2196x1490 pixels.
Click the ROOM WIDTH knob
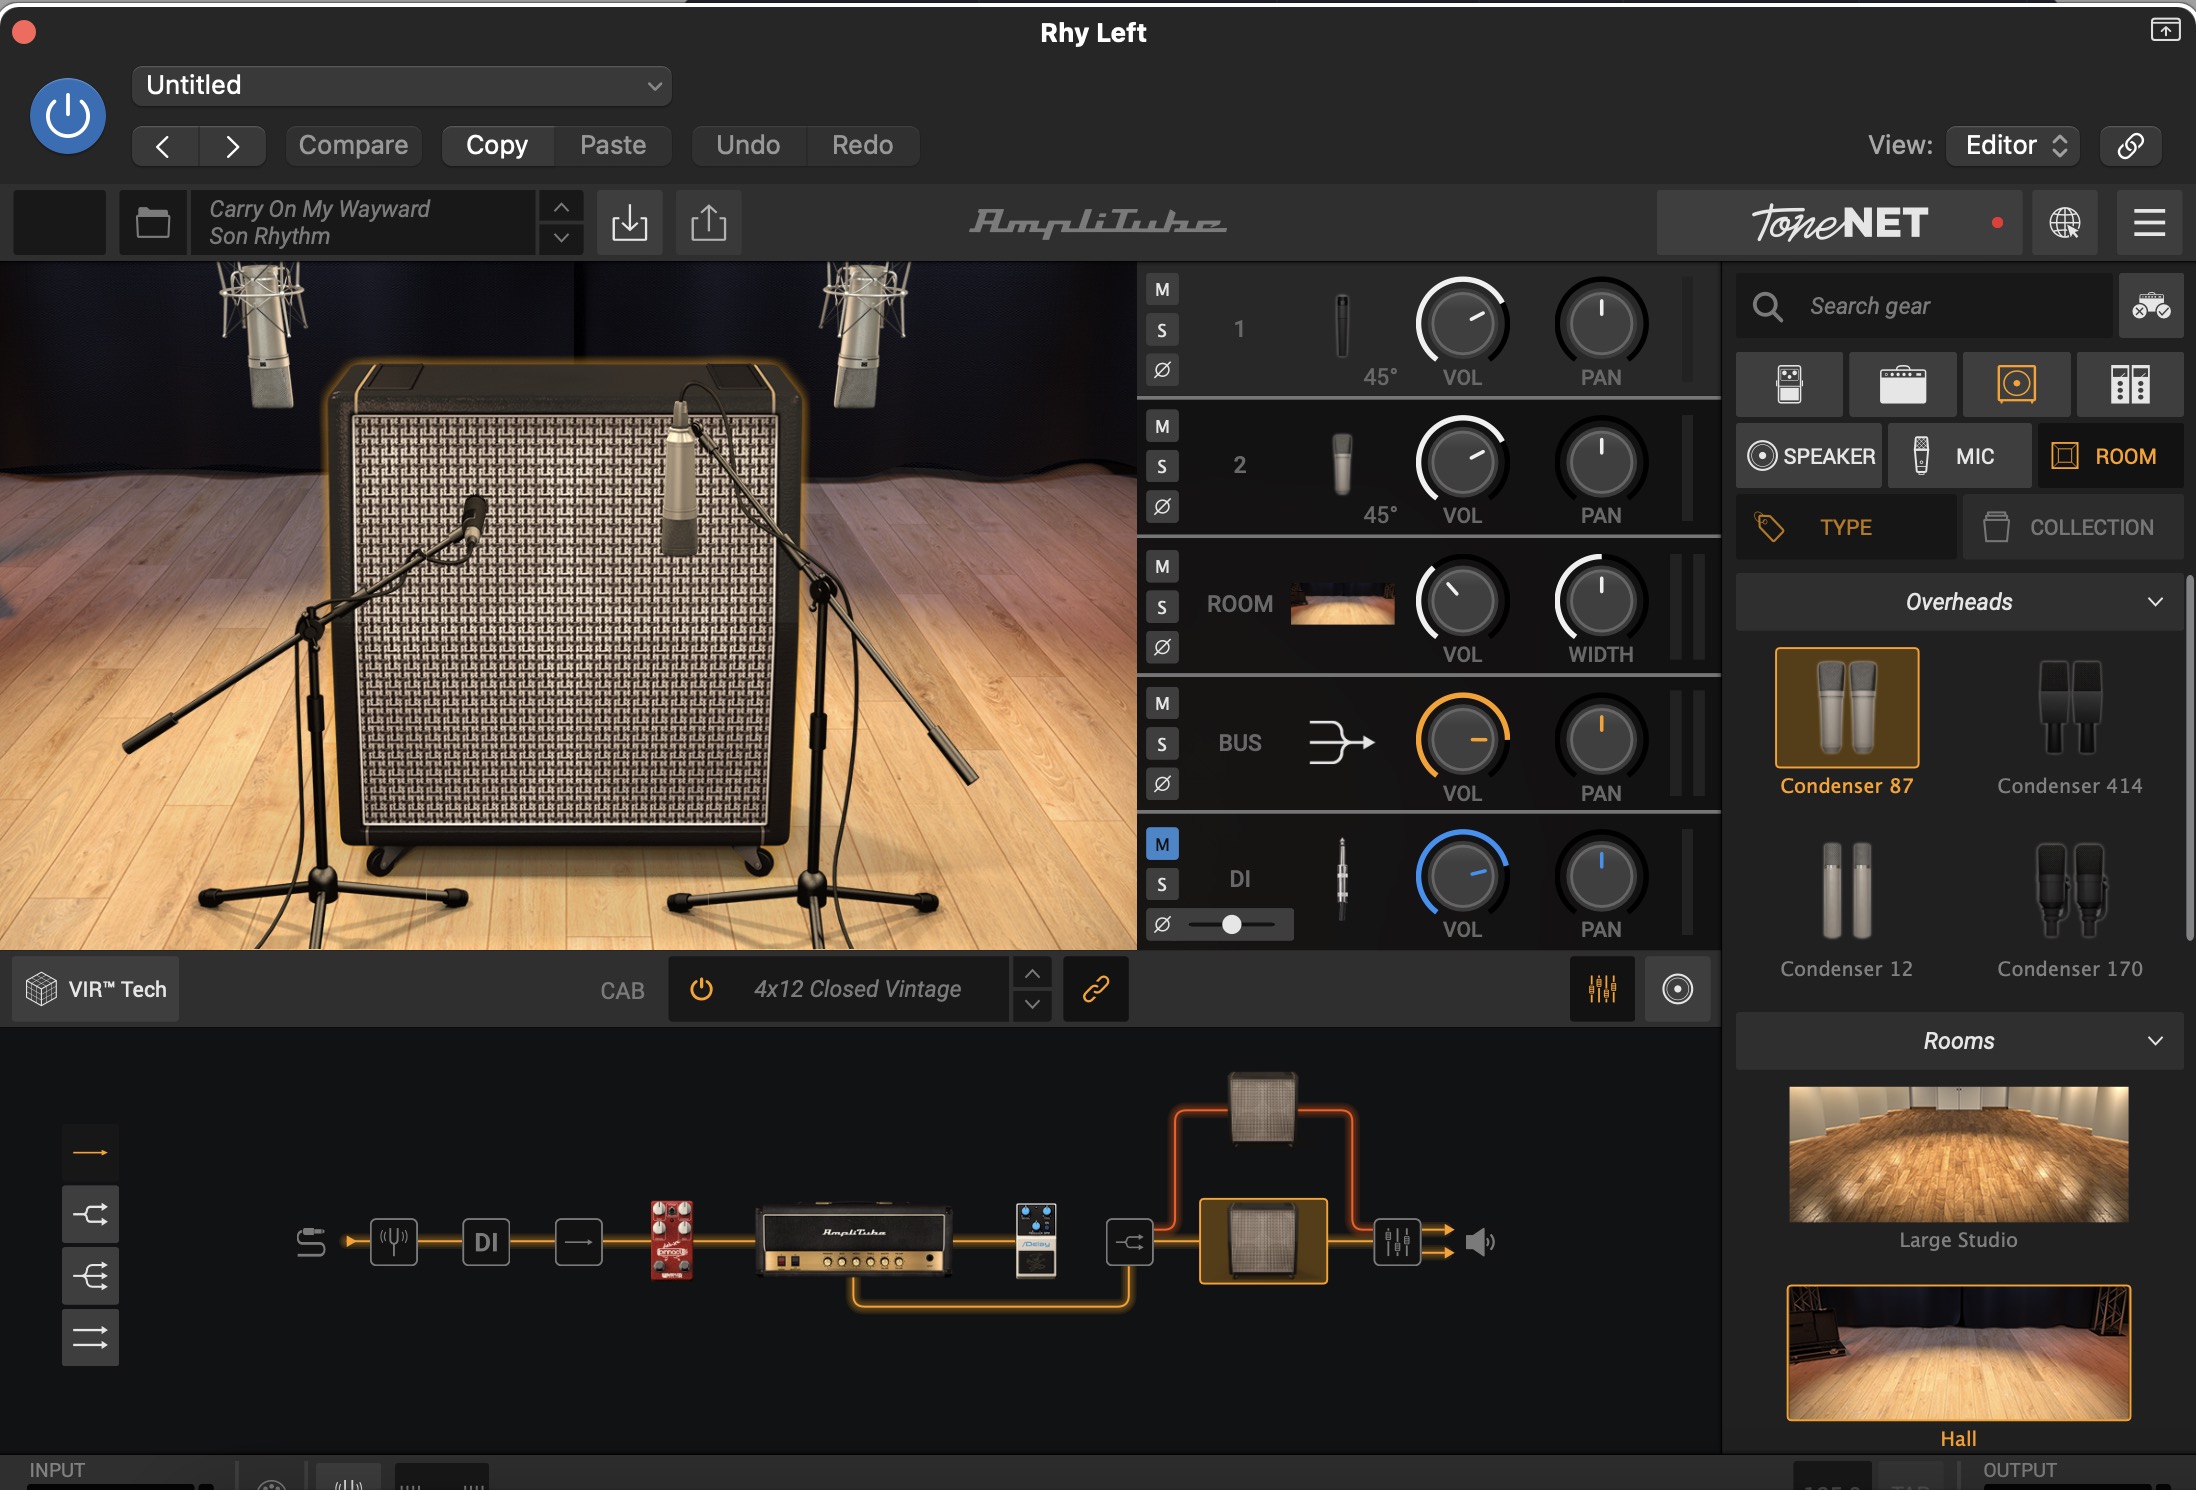(1601, 600)
